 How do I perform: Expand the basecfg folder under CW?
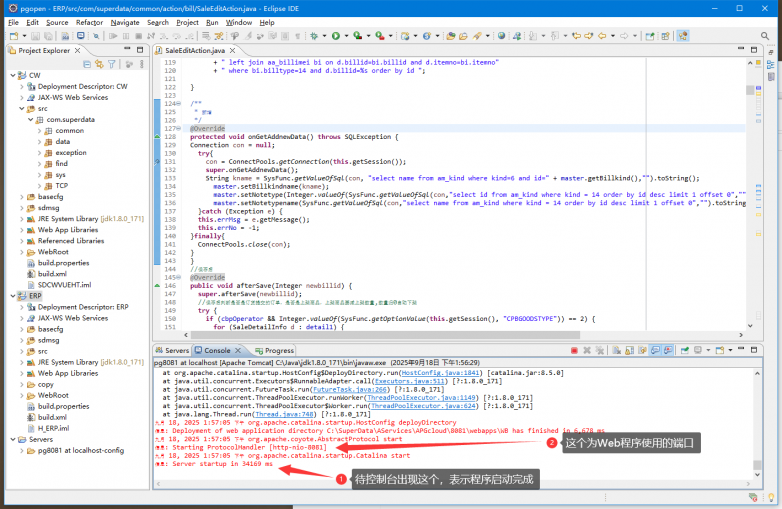tap(23, 197)
